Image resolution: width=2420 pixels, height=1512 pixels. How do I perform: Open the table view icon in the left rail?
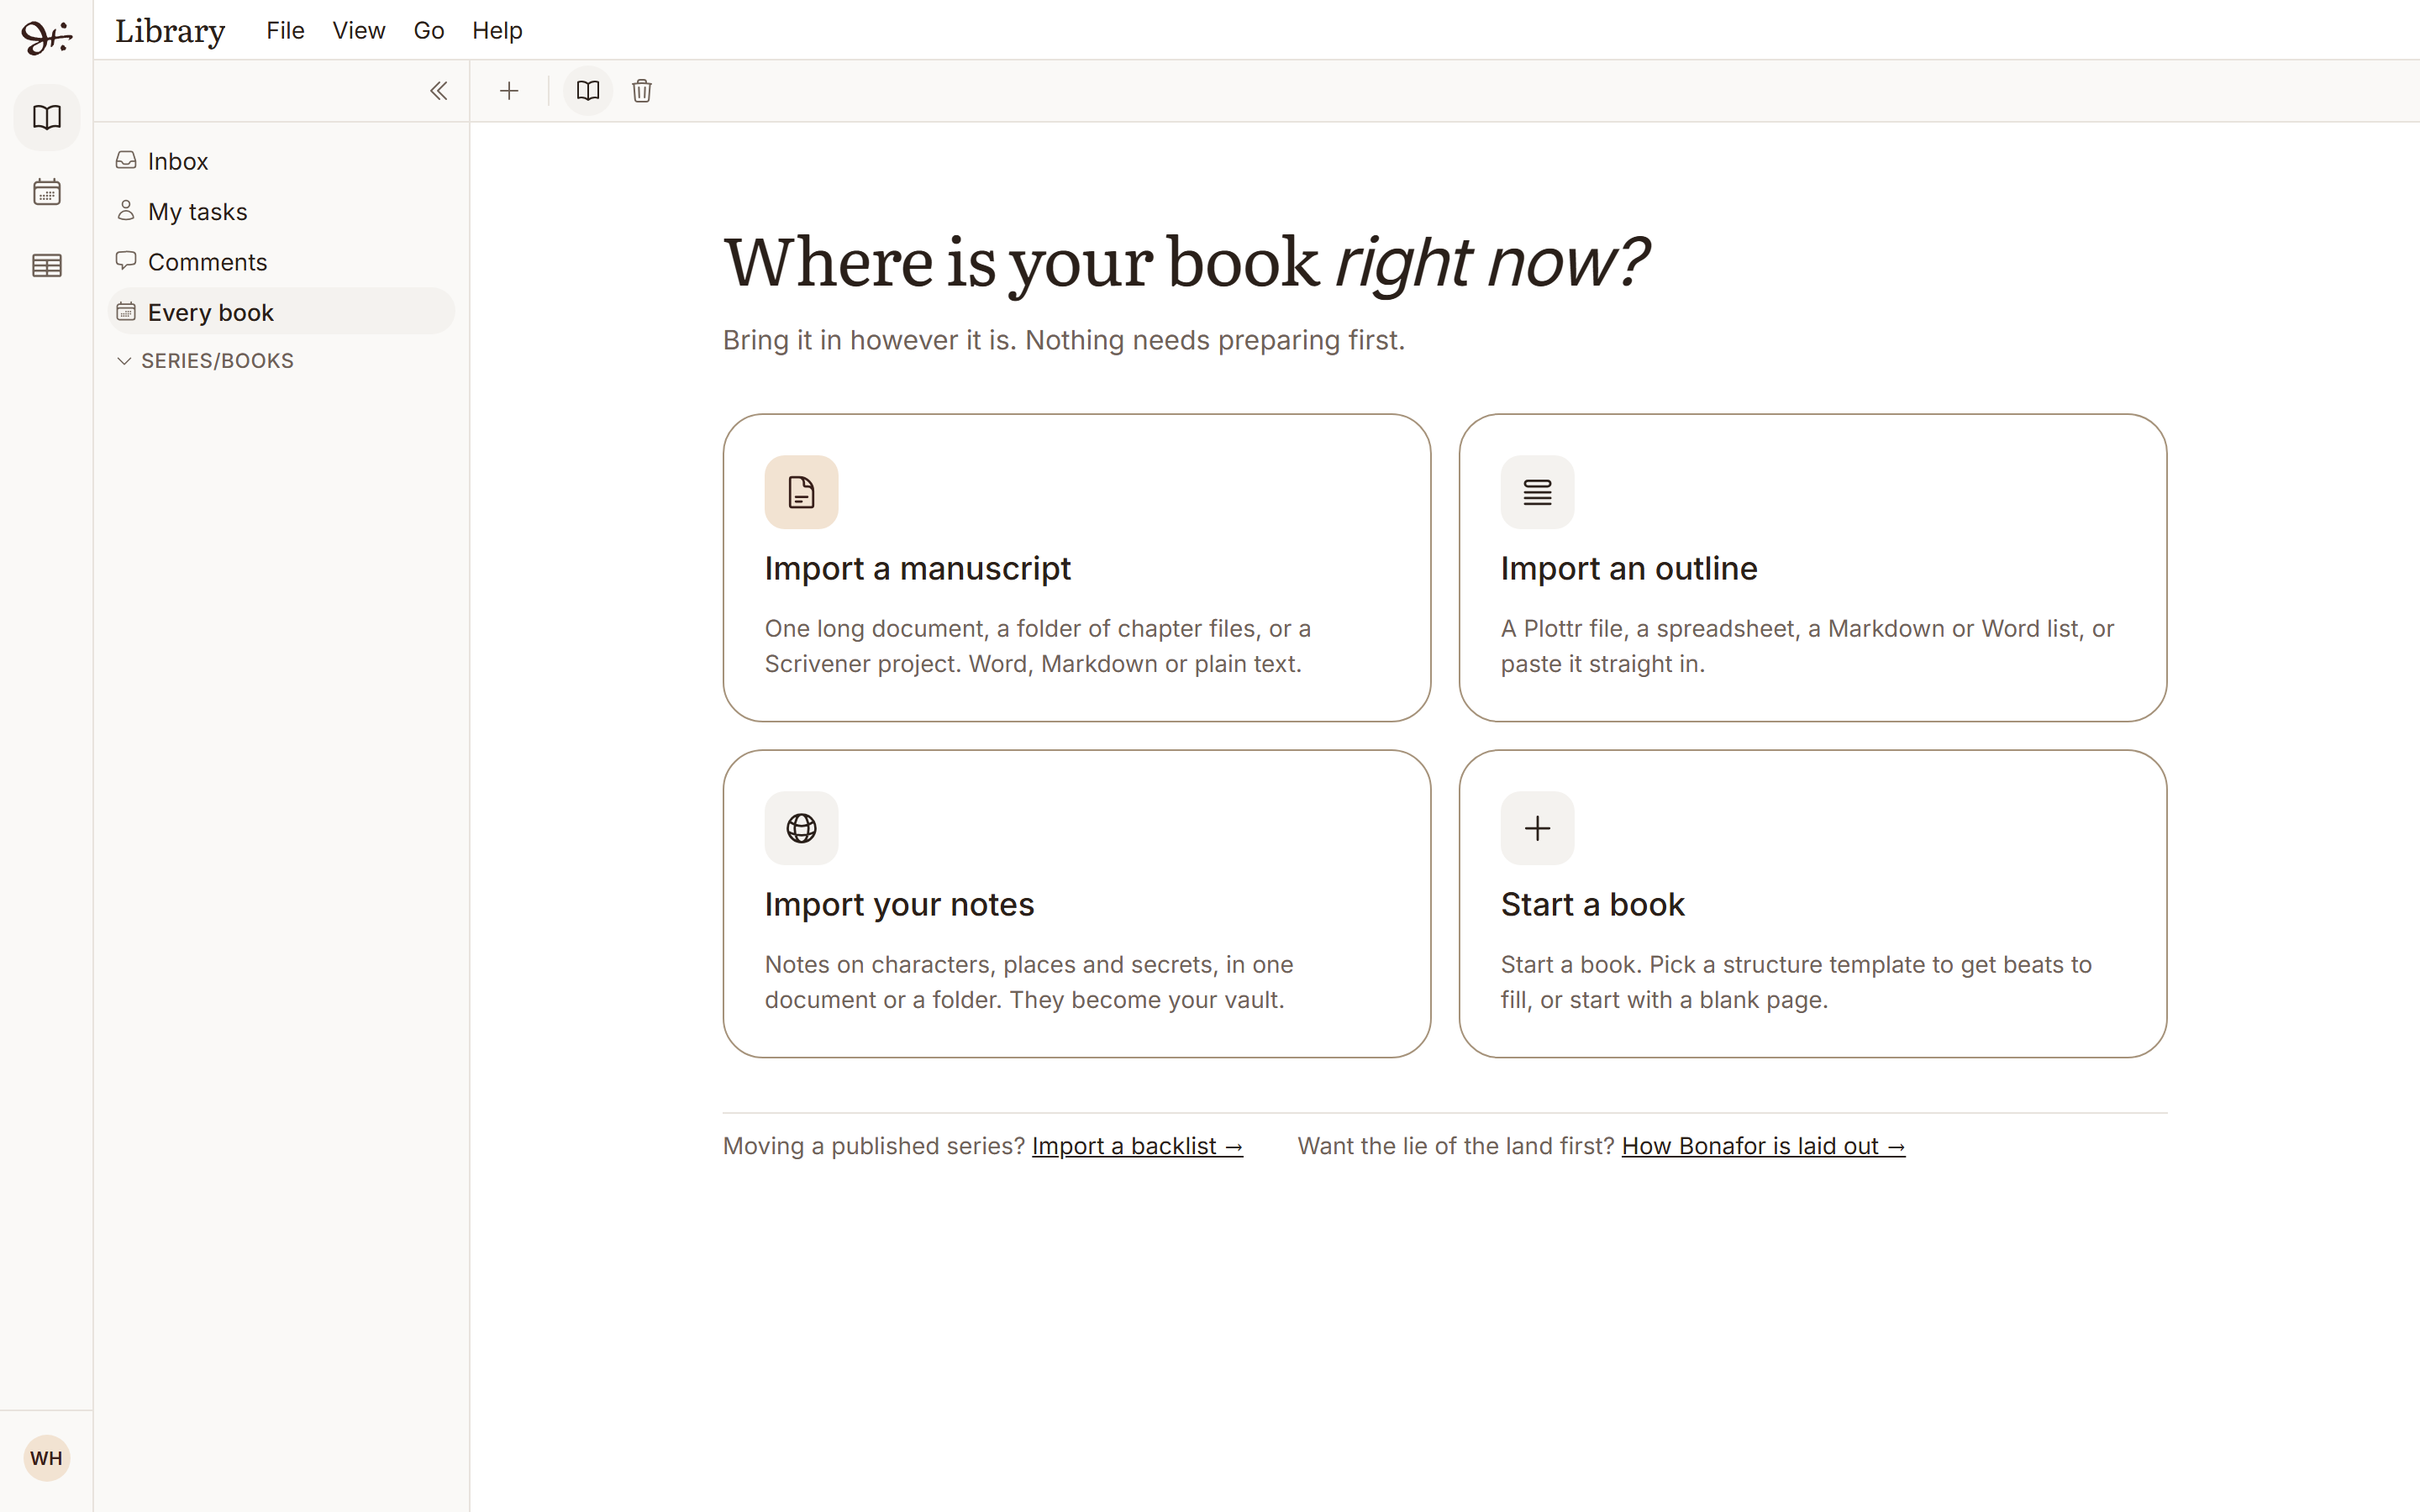[47, 266]
